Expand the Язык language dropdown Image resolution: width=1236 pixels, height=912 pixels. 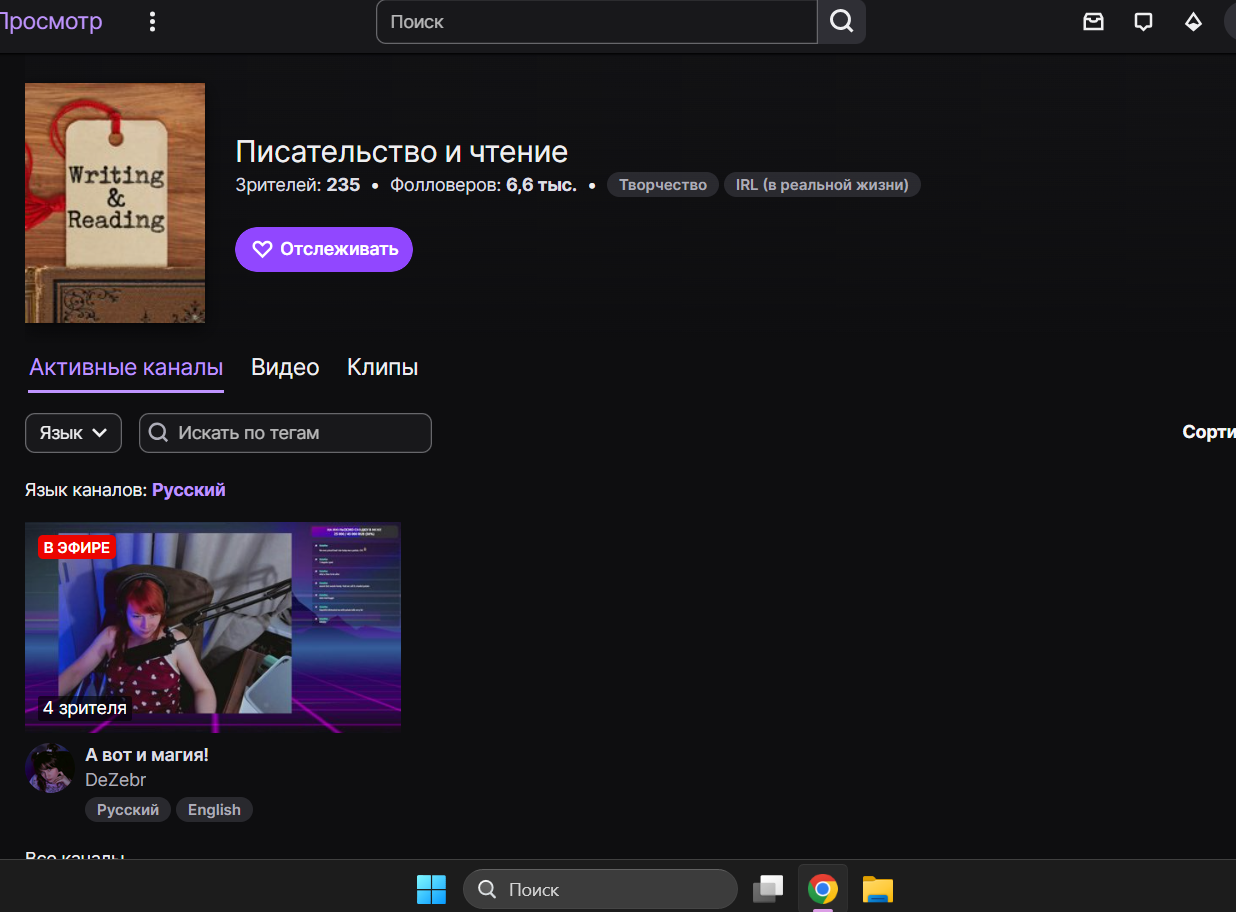click(x=73, y=433)
